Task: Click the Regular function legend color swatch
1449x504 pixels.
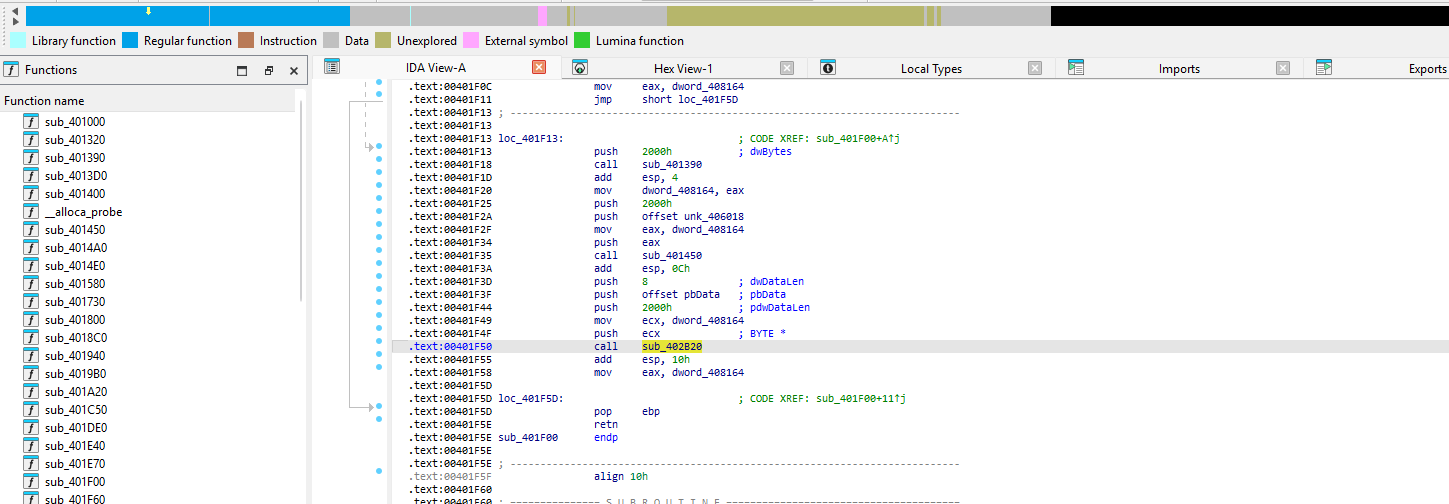Action: point(132,41)
